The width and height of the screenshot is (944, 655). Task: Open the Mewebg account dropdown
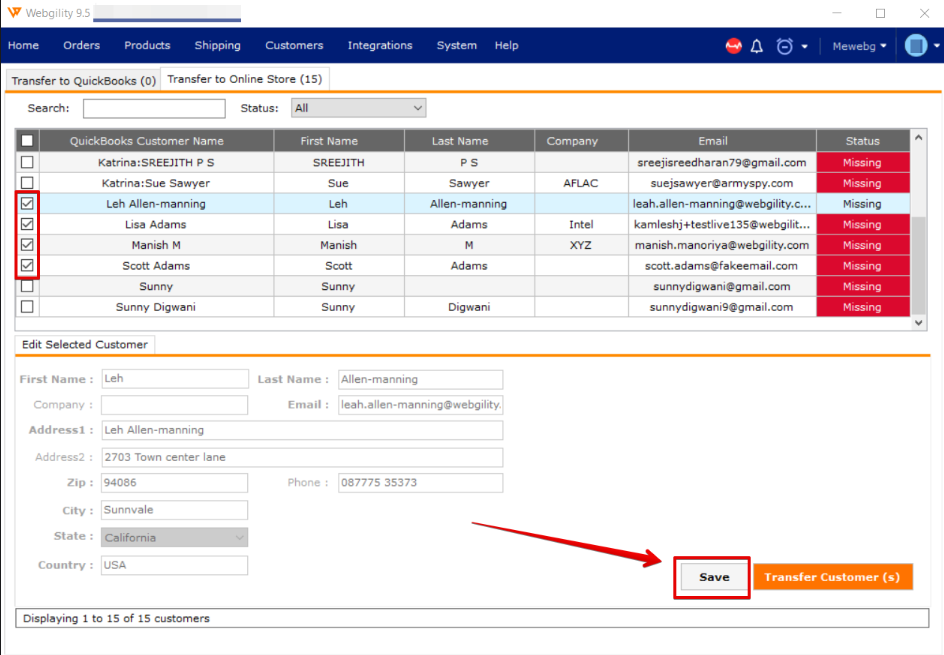click(x=859, y=46)
